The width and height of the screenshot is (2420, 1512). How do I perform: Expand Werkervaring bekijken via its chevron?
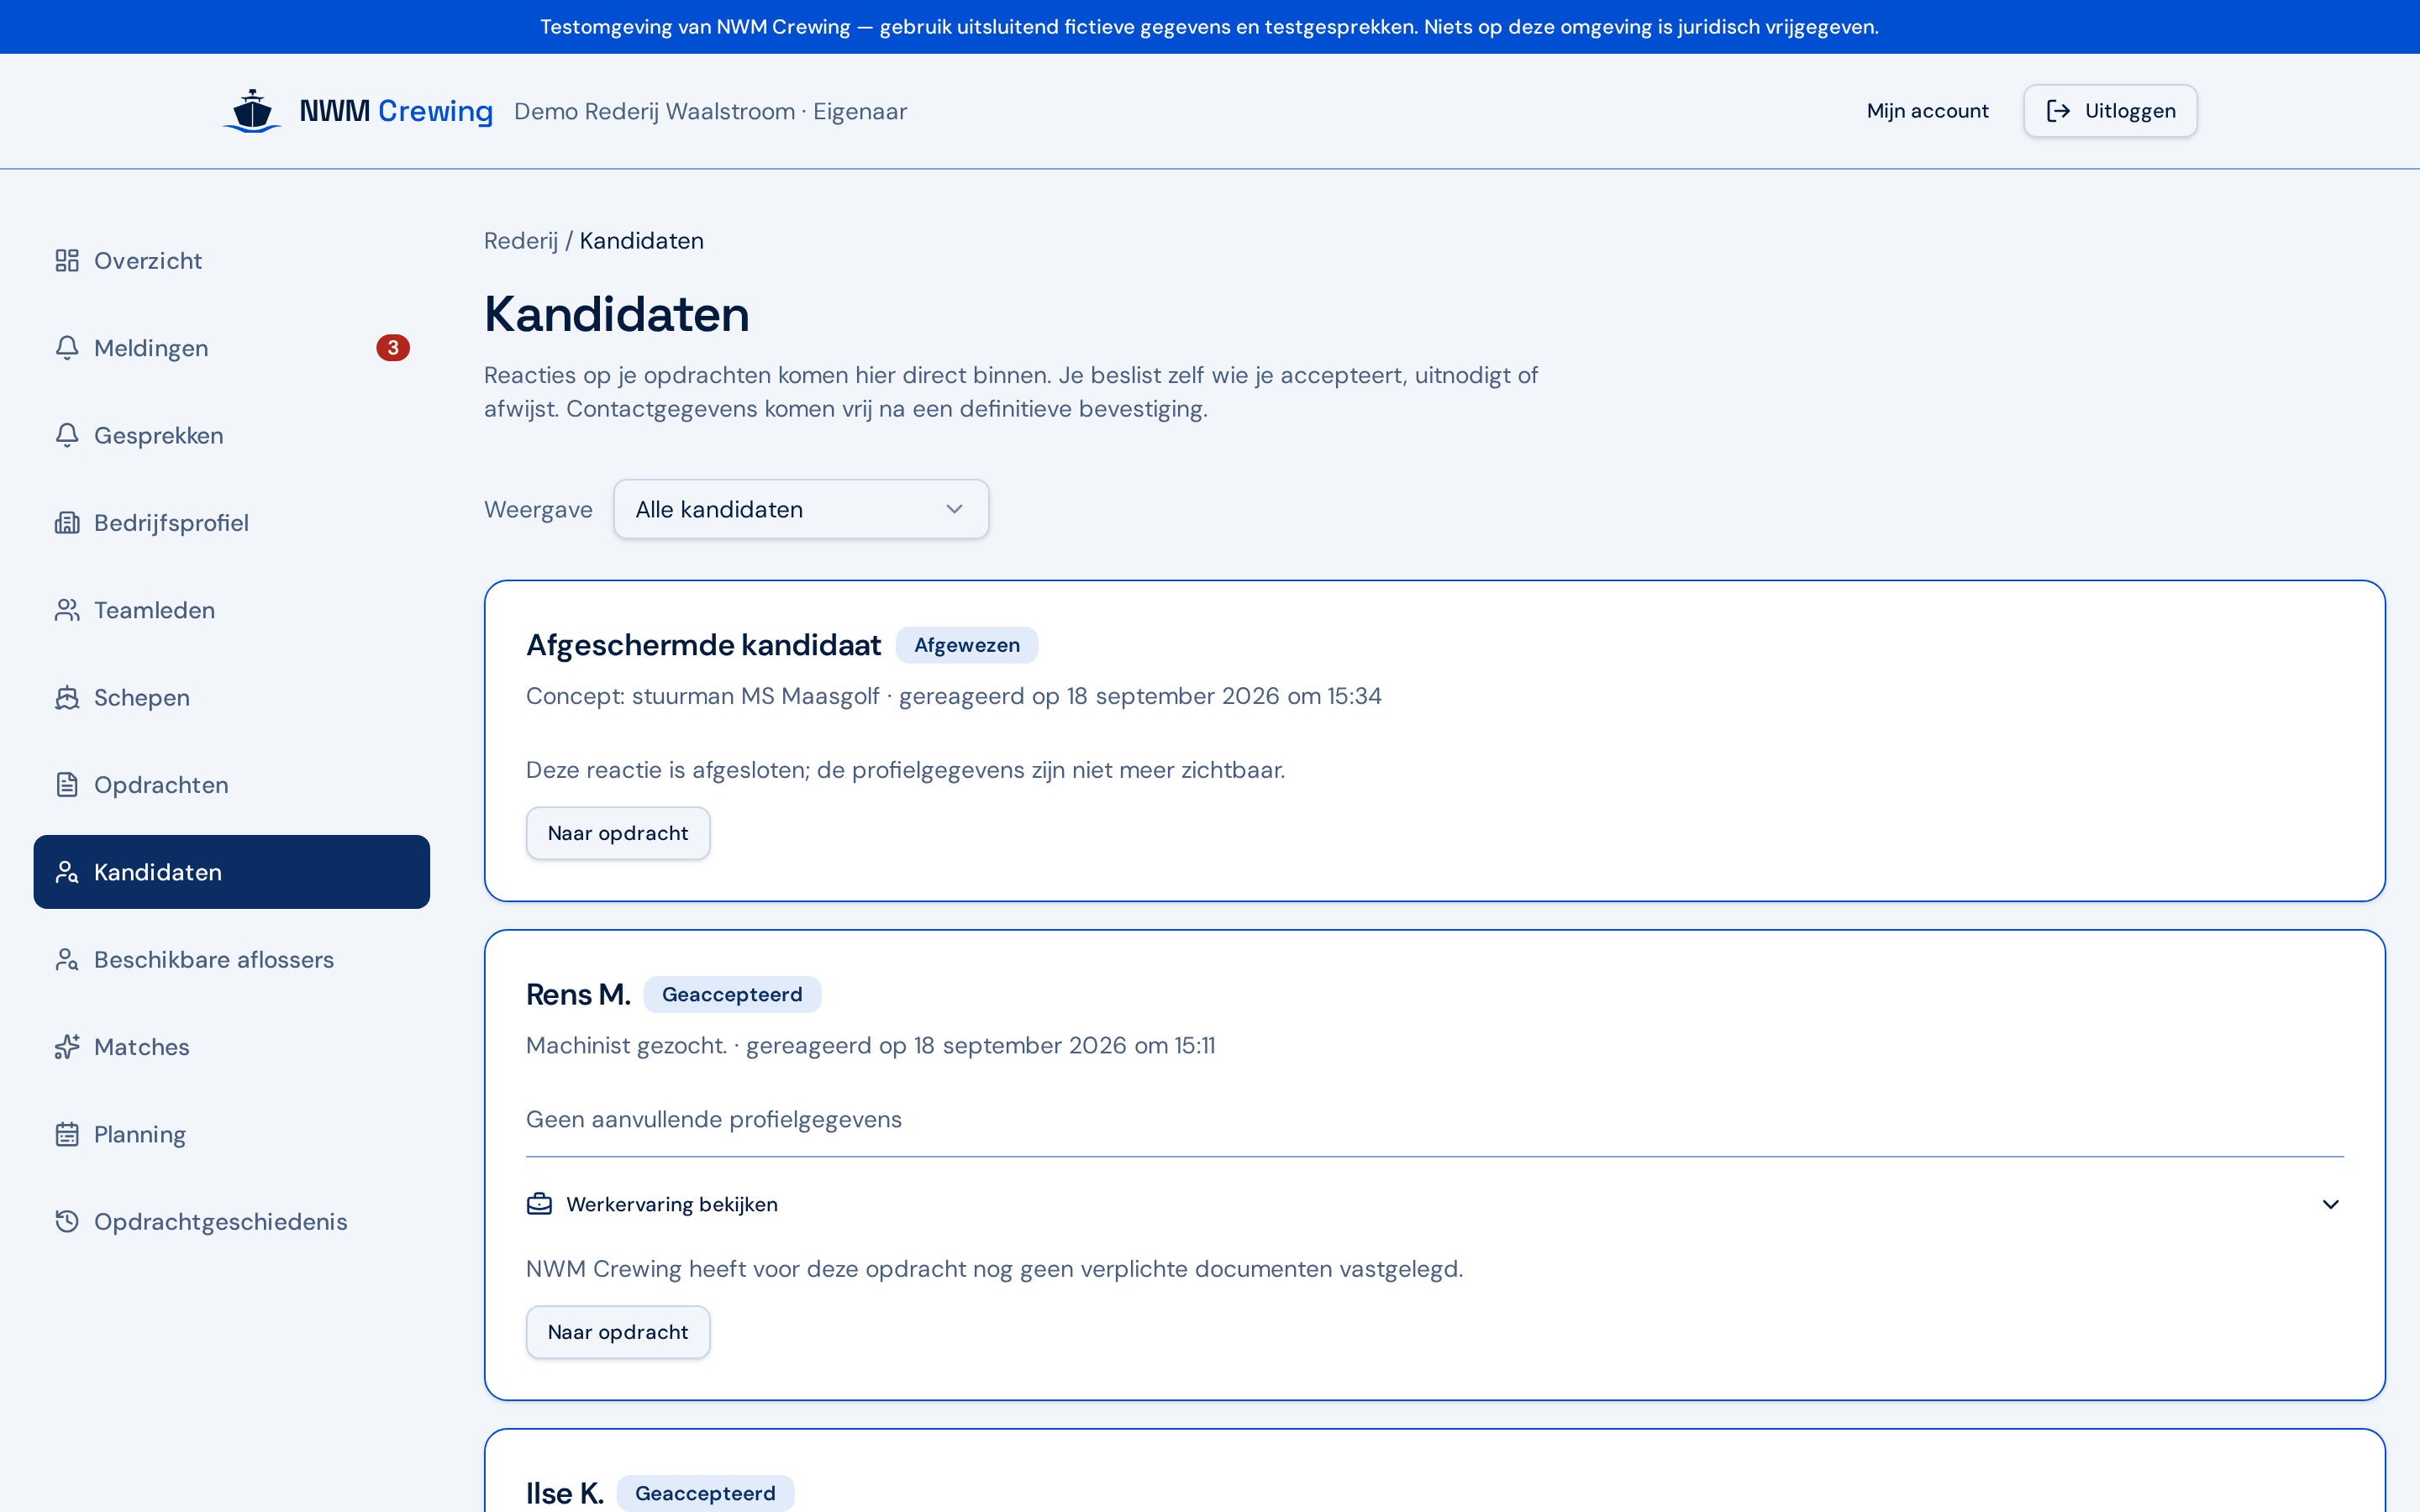click(x=2330, y=1204)
